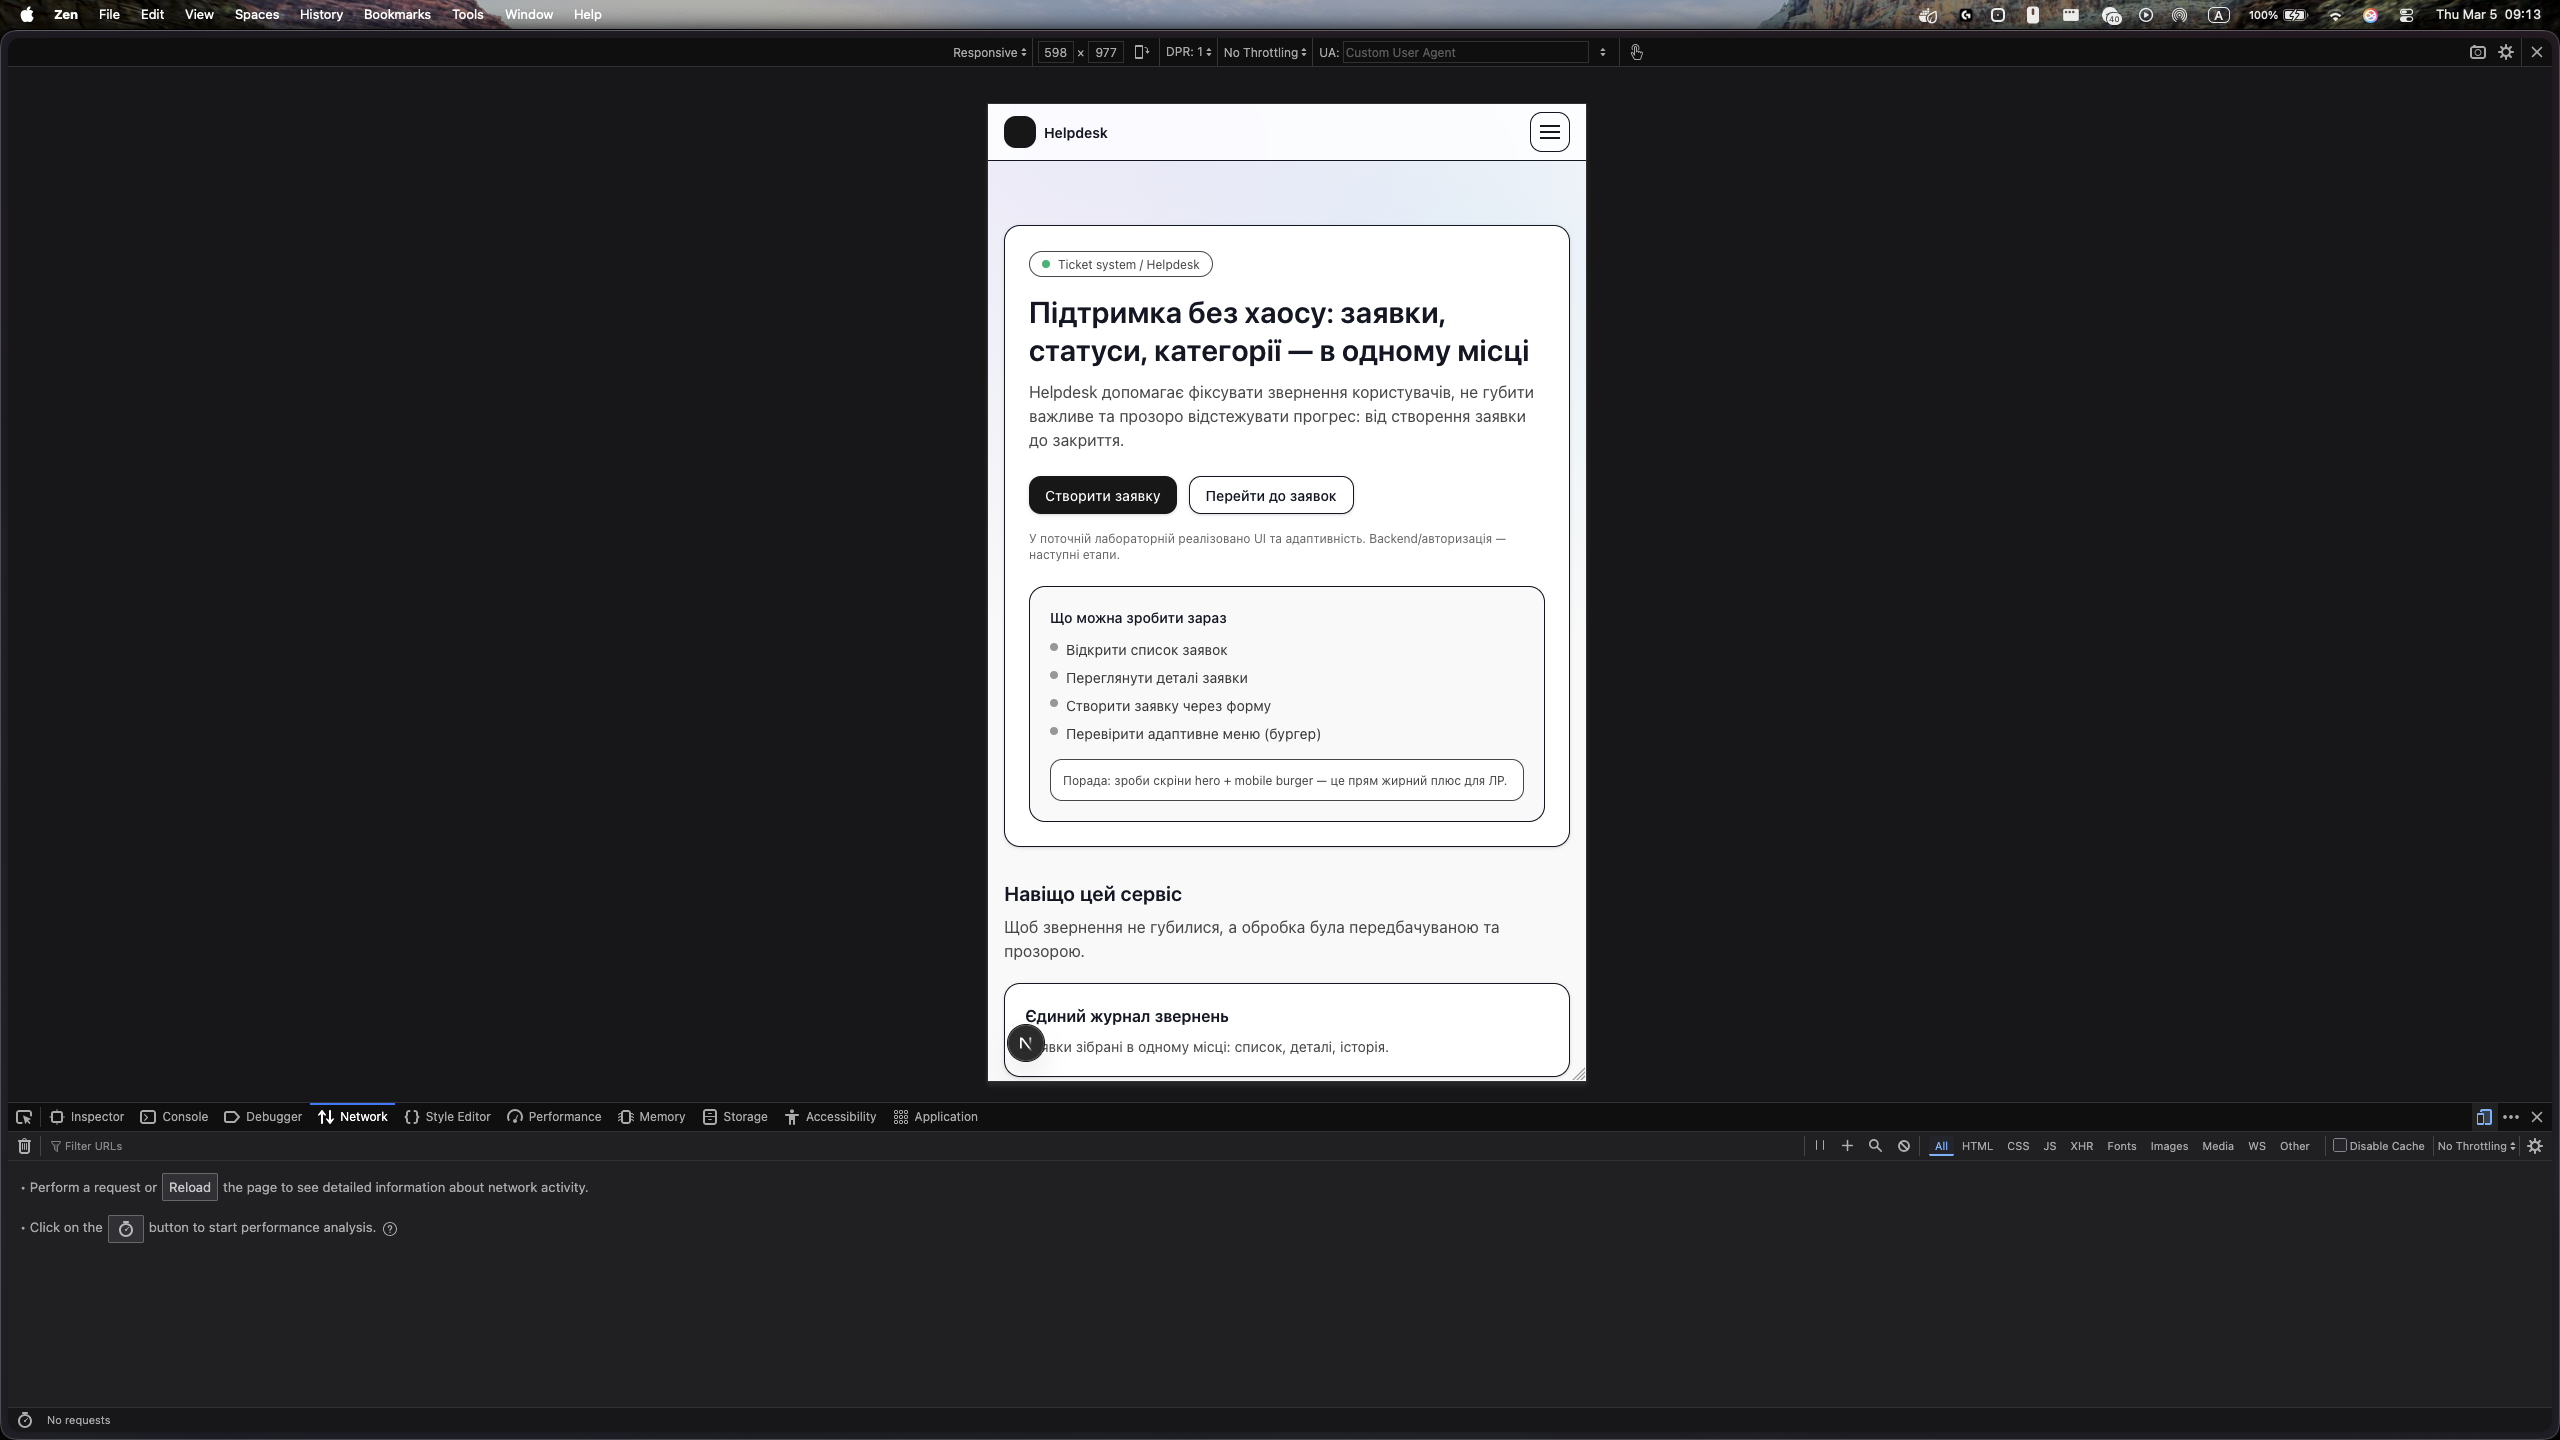The width and height of the screenshot is (2560, 1440).
Task: Click the Helpdesk logo square
Action: click(1019, 132)
